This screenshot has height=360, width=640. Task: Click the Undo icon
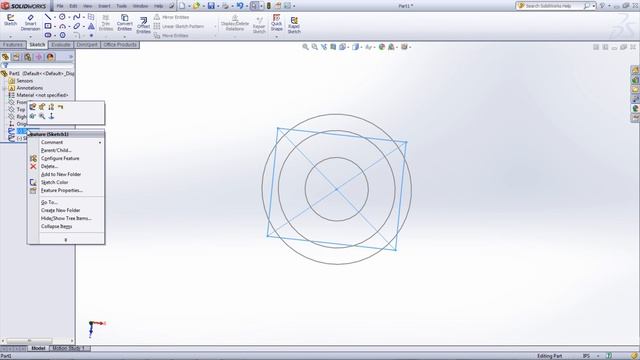(x=240, y=6)
